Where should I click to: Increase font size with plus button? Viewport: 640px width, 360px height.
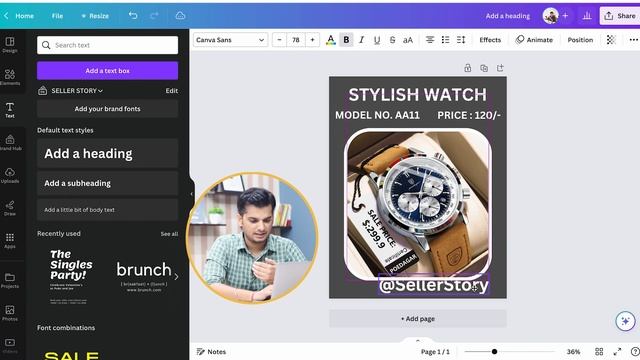click(312, 40)
